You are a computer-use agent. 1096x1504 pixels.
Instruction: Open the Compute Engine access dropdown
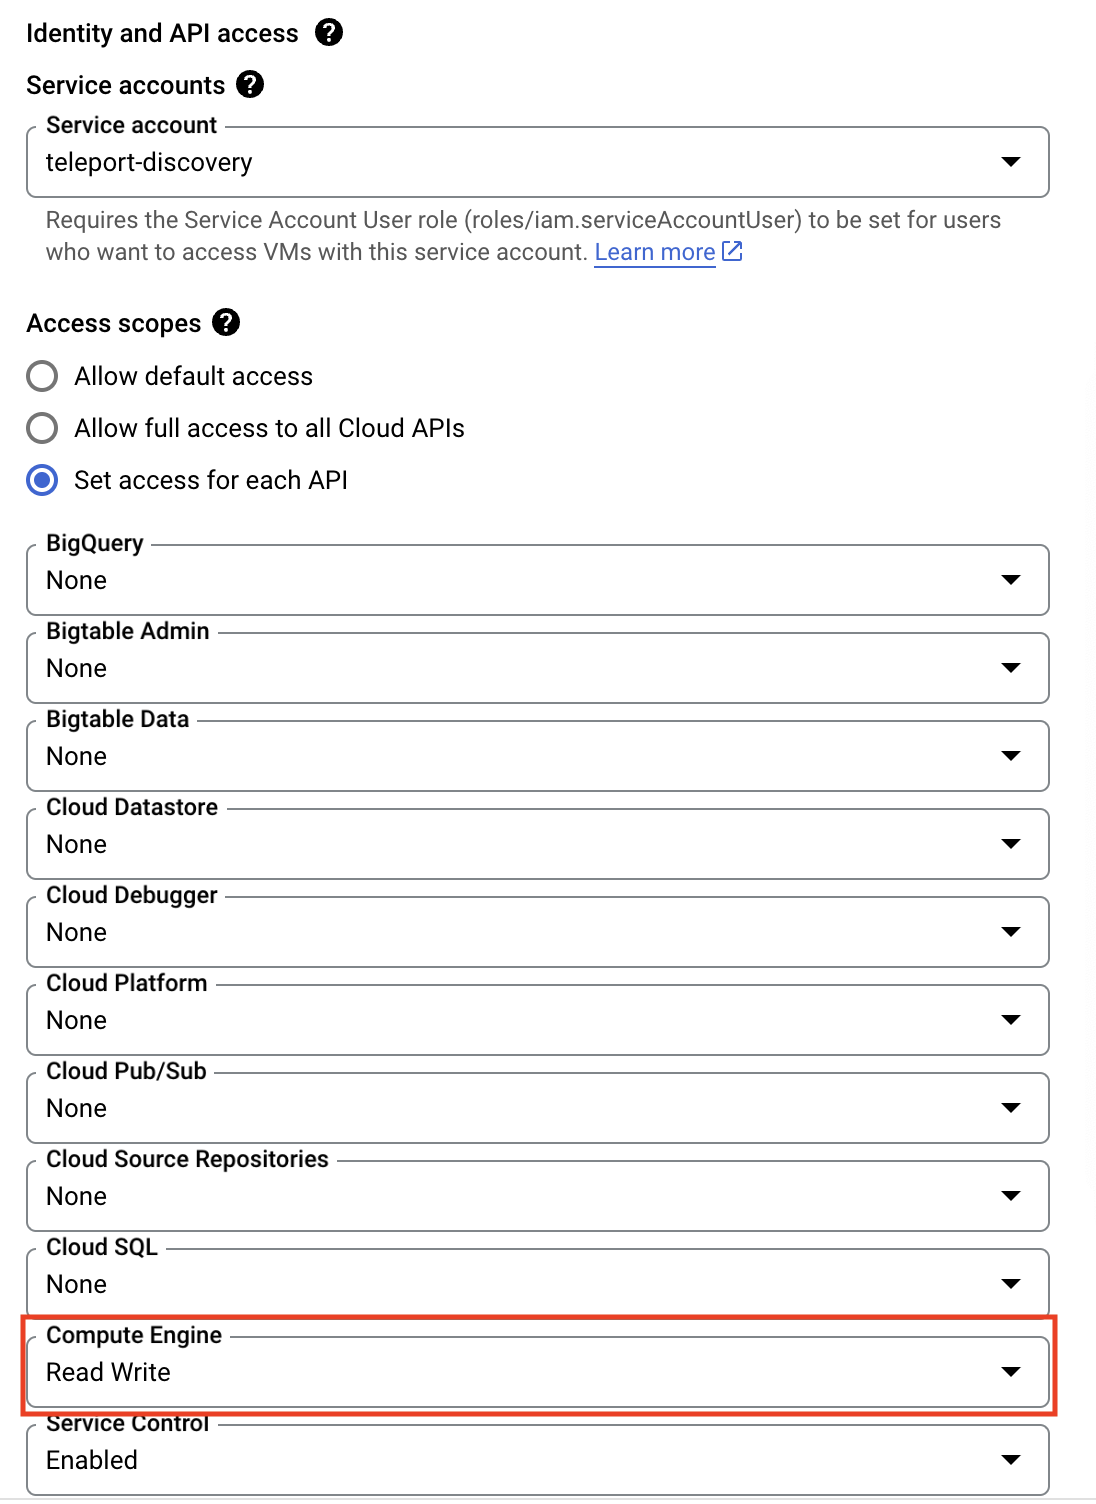tap(1012, 1372)
